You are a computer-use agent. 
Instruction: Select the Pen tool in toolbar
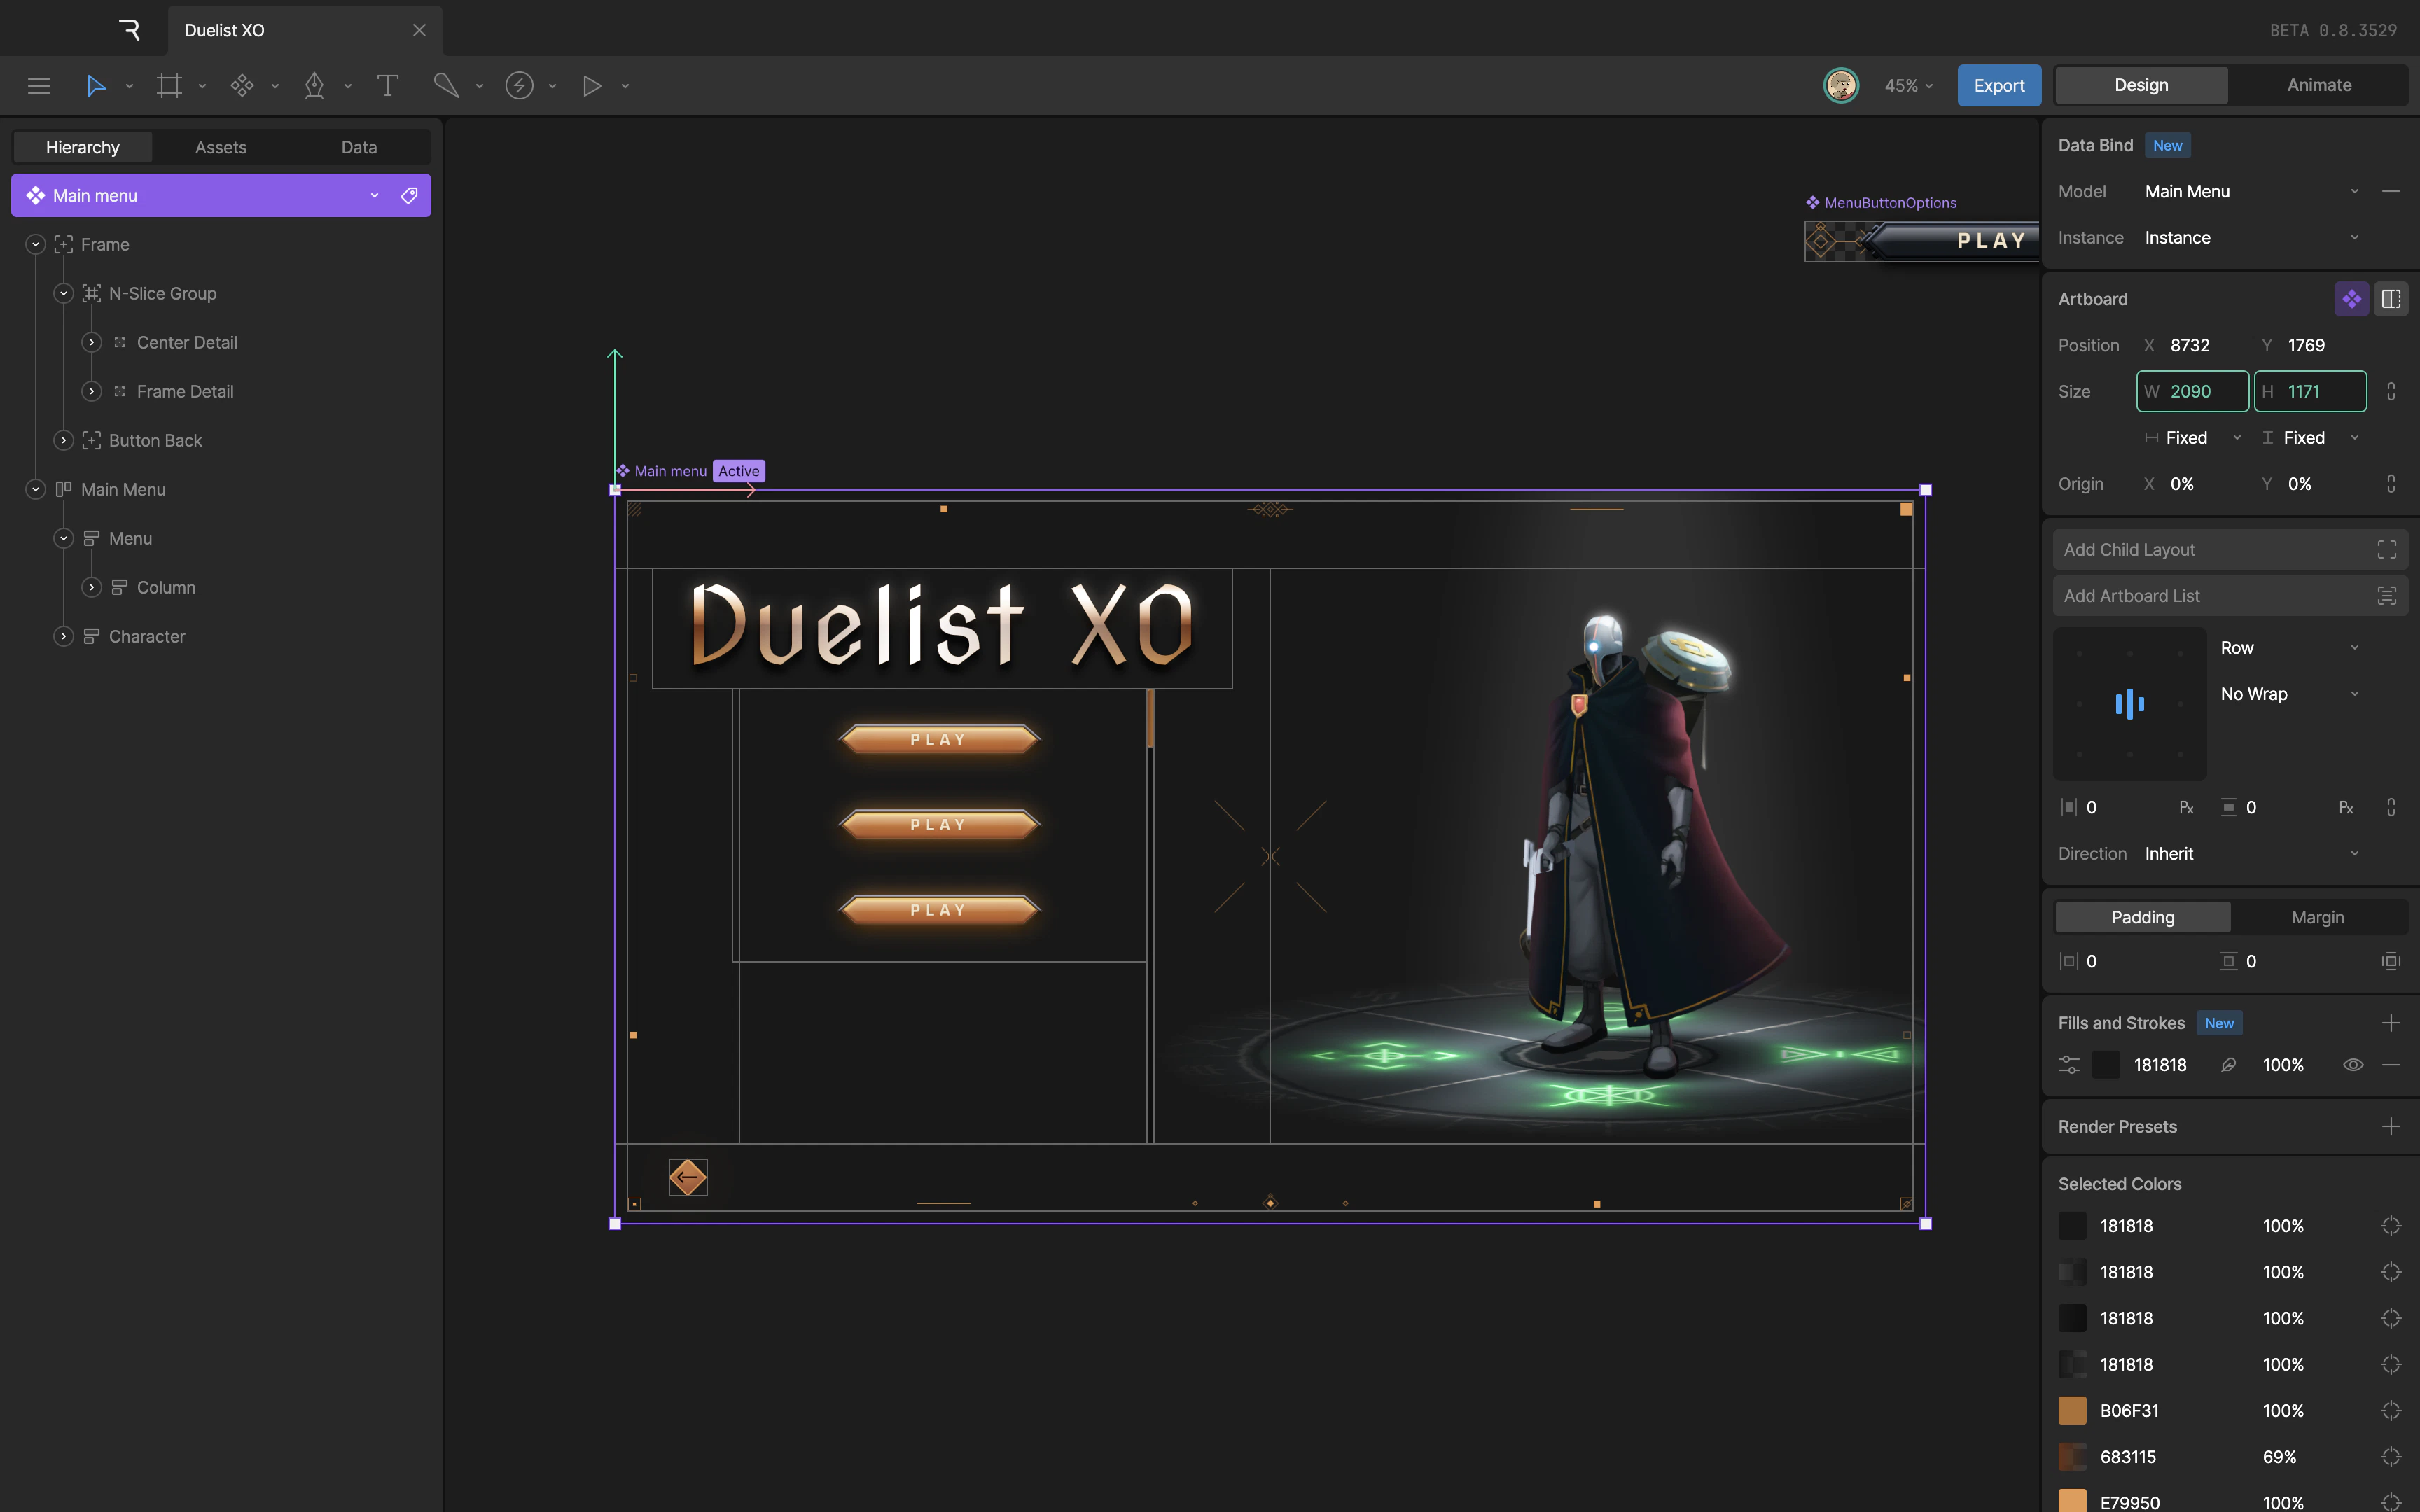click(314, 86)
